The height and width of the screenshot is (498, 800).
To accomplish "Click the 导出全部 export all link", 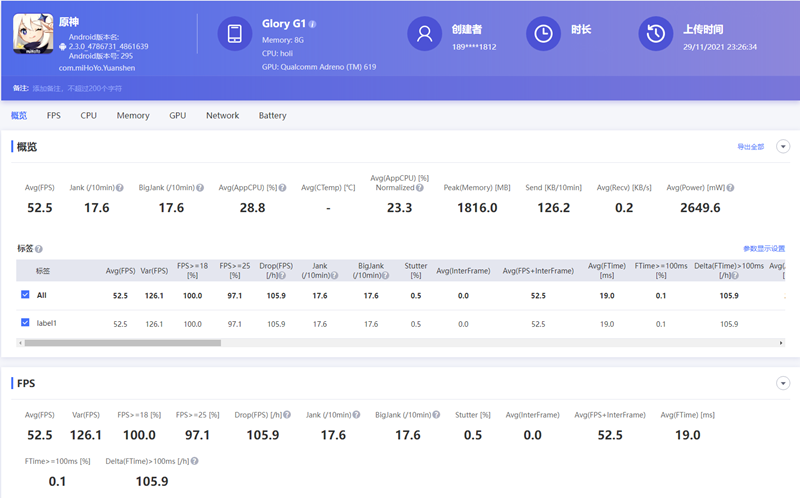I will coord(750,147).
